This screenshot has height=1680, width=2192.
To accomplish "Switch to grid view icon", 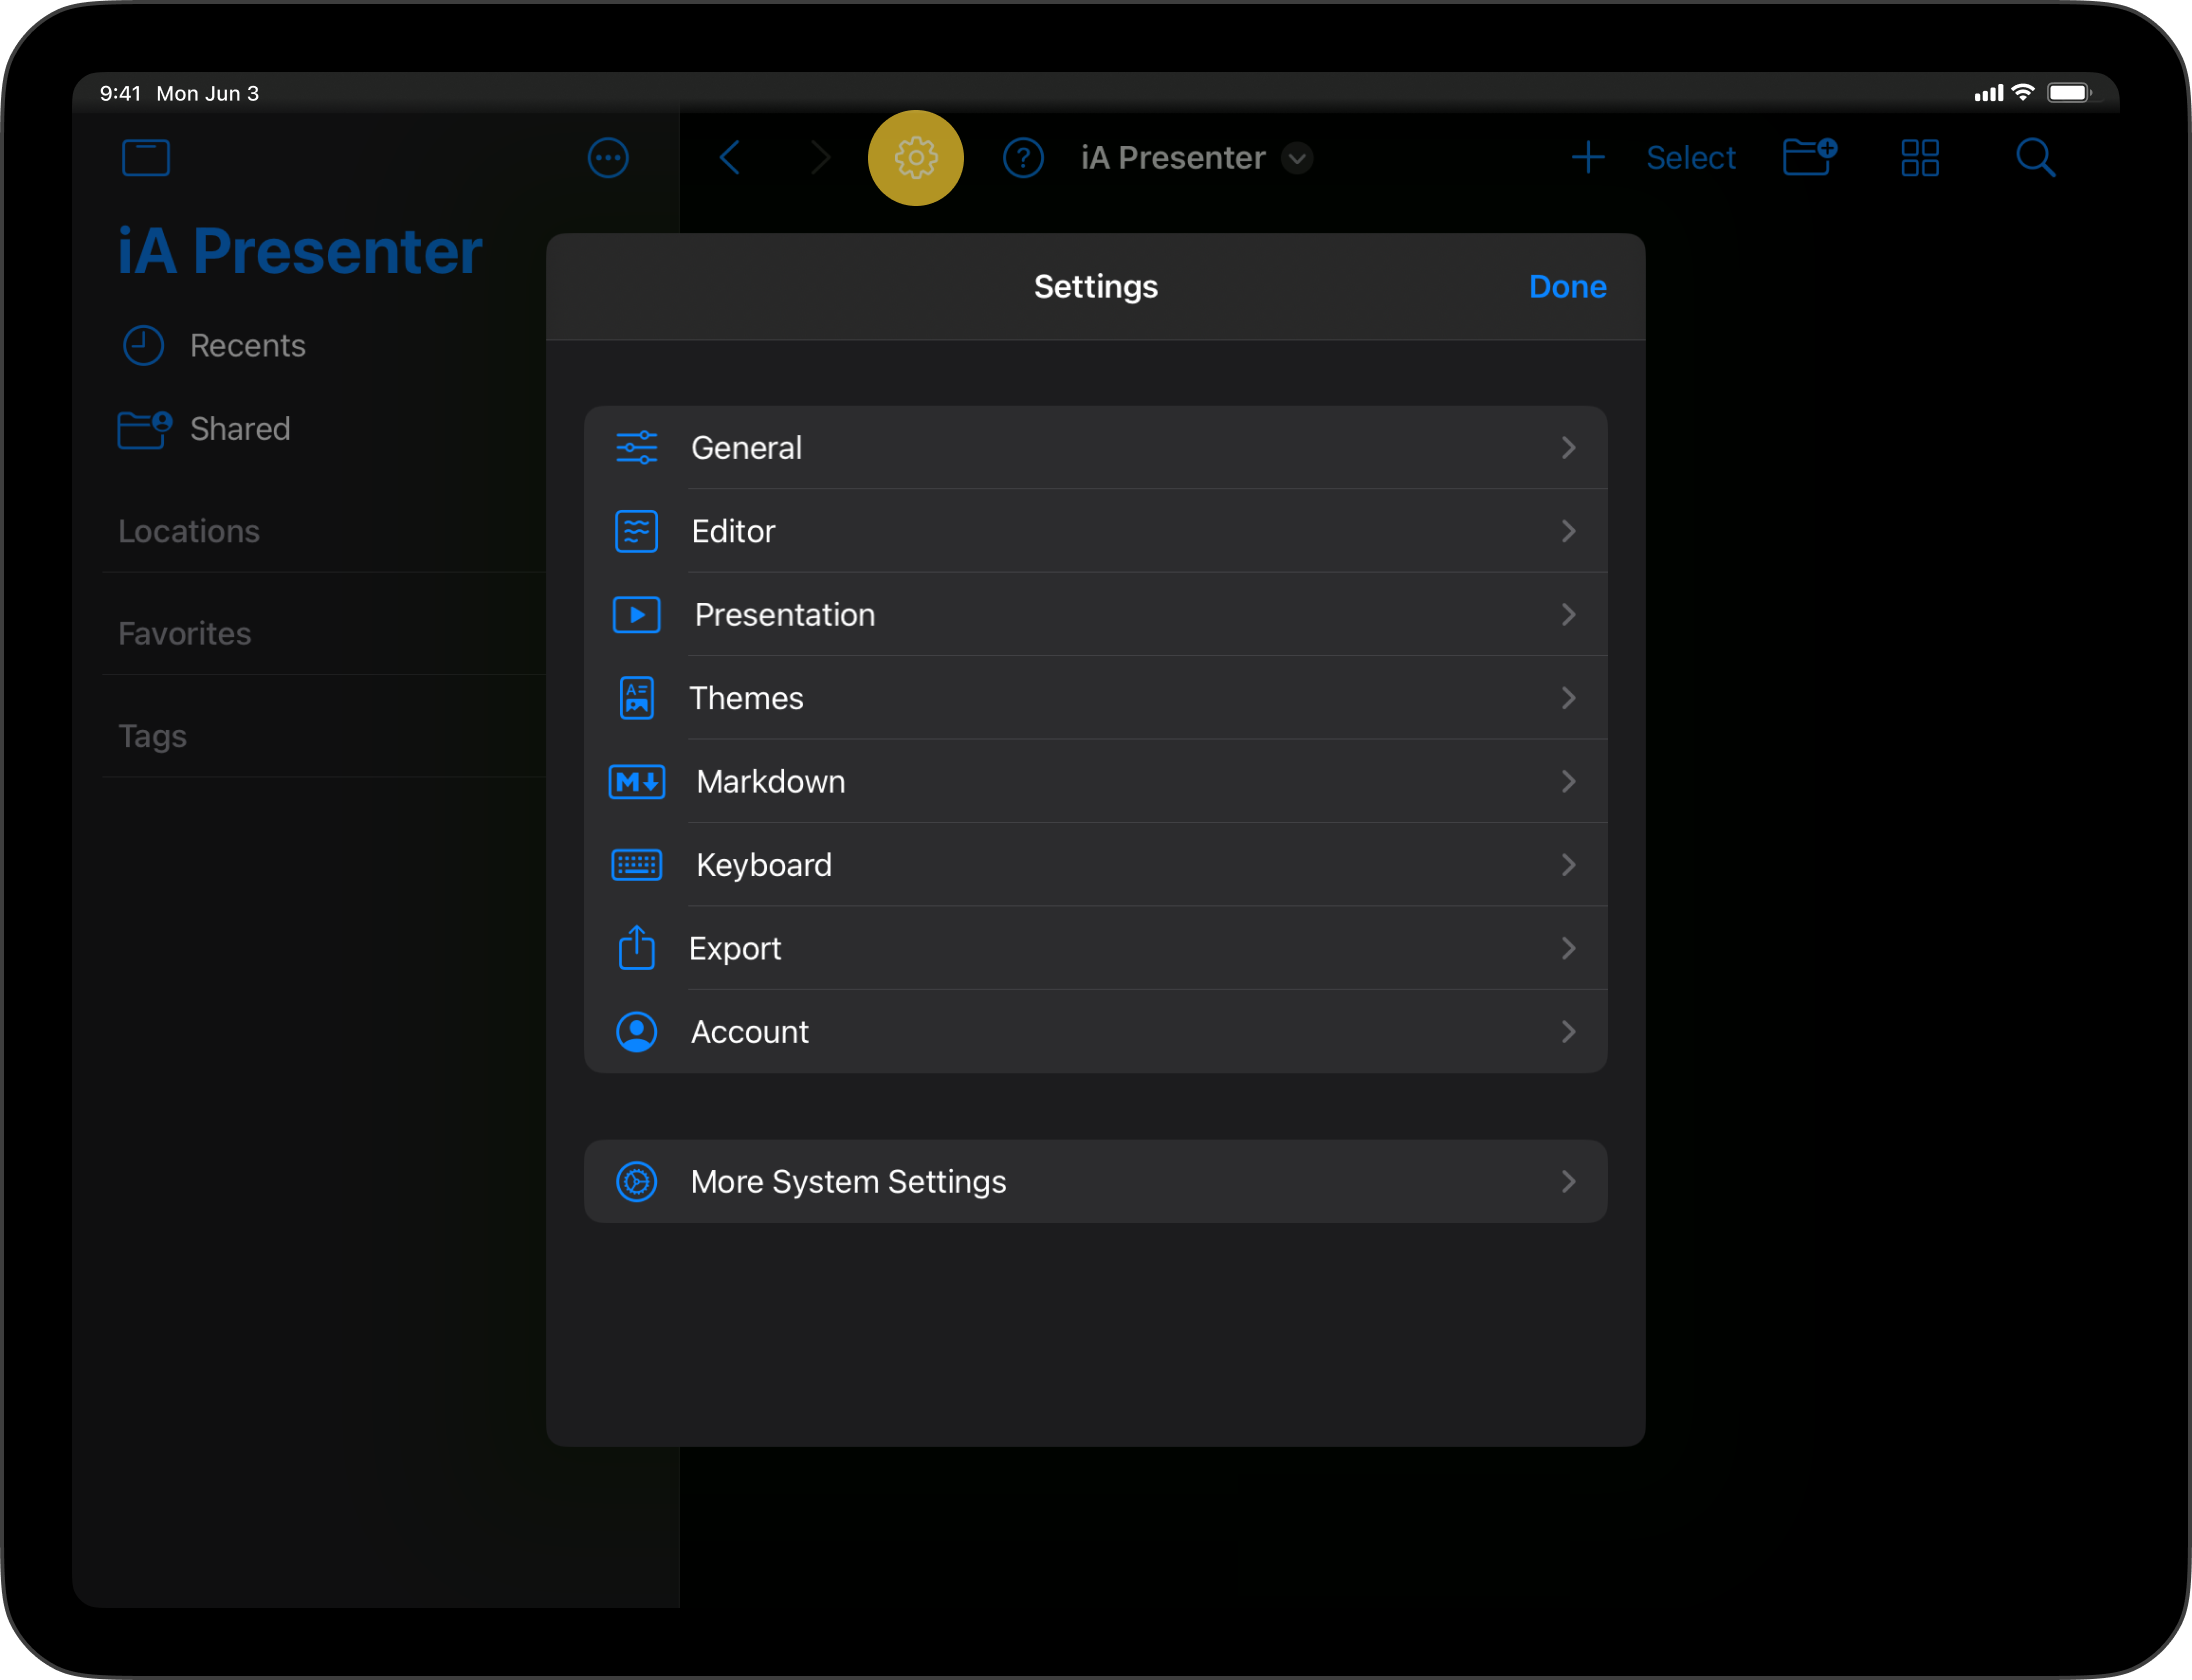I will click(1920, 158).
